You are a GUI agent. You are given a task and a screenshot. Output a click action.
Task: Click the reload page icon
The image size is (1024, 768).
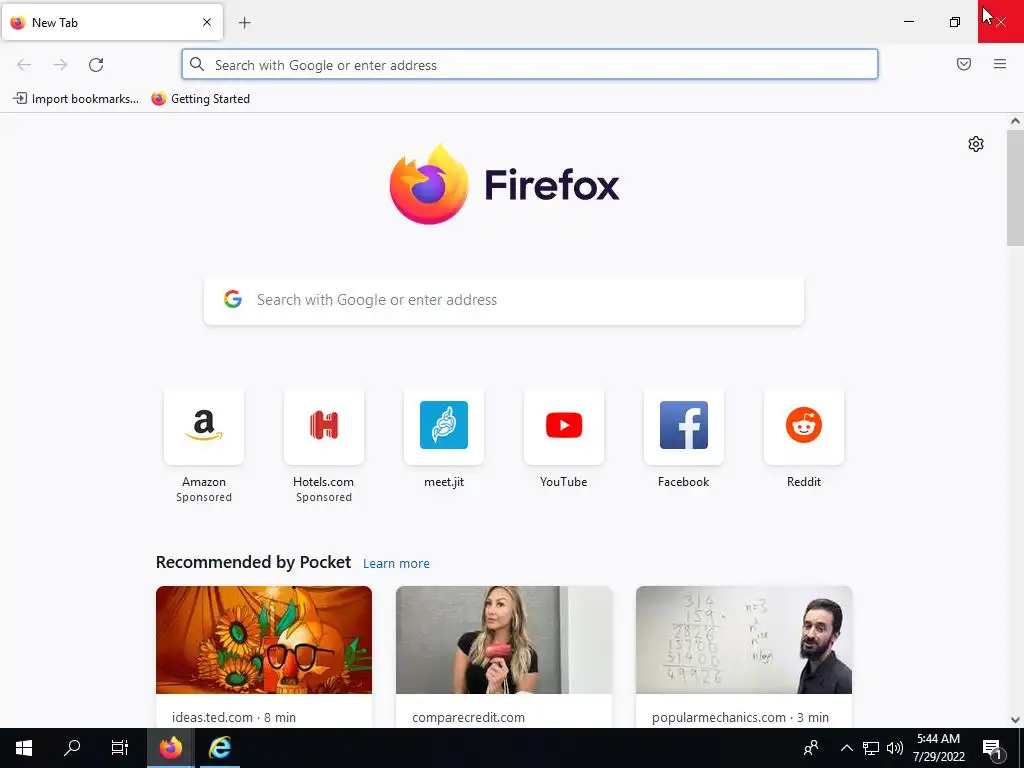click(x=96, y=65)
